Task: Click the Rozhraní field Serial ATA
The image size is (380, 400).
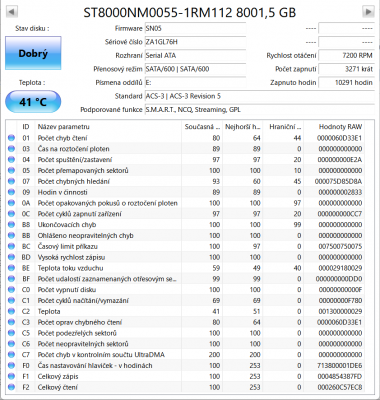Action: click(x=195, y=56)
